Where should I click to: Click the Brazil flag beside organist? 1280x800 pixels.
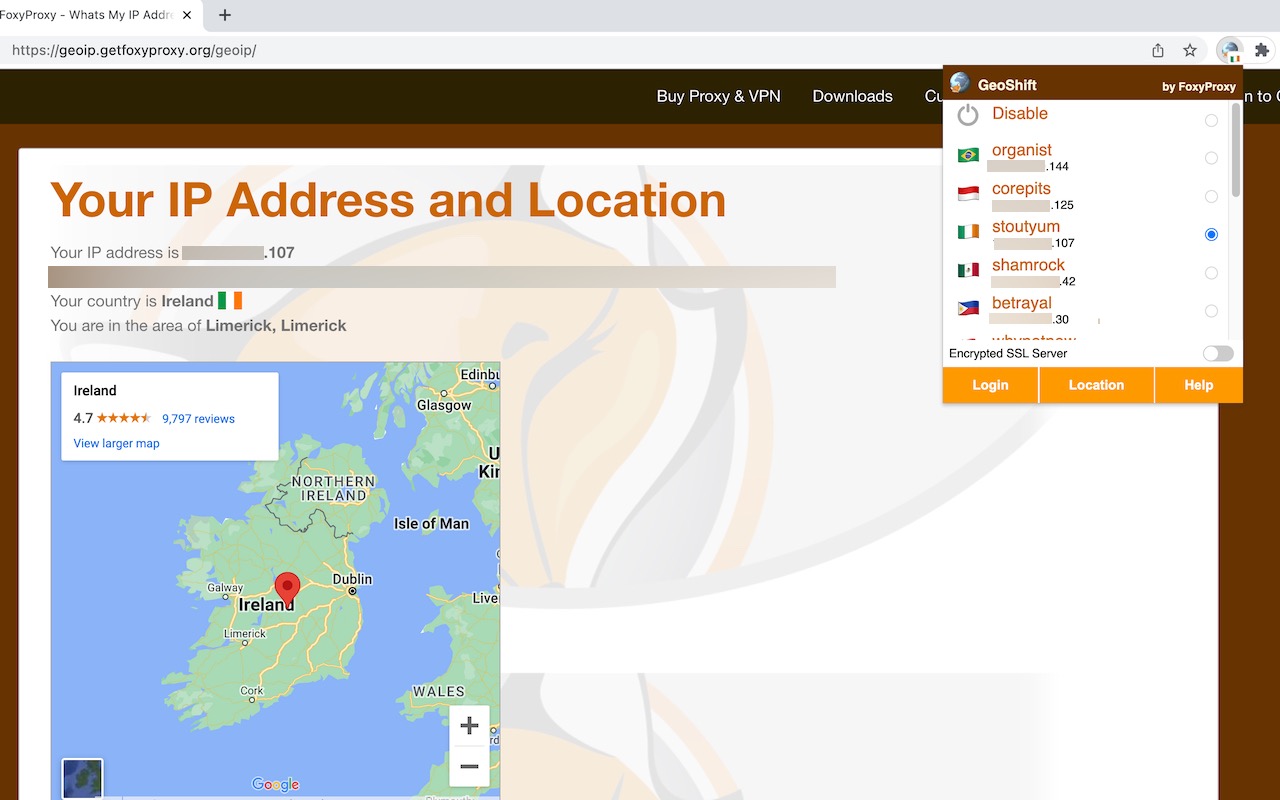point(968,155)
